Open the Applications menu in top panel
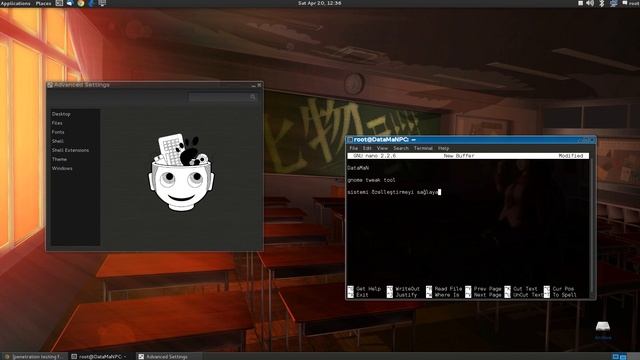The image size is (640, 360). (x=16, y=3)
